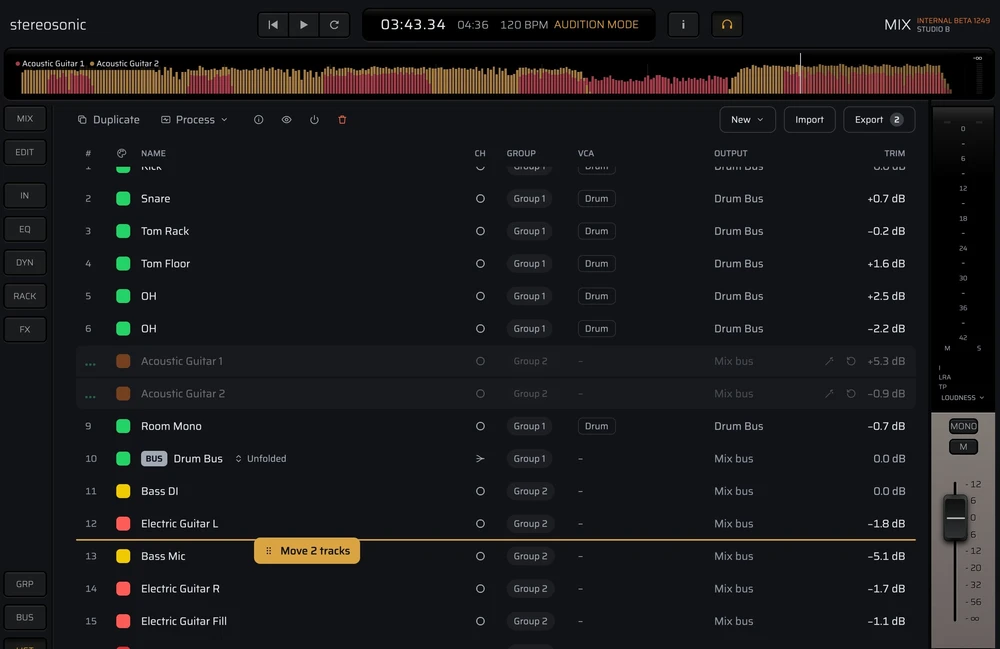Screen dimensions: 1000x649
Task: Reset Acoustic Guitar 2 trim icon
Action: click(851, 393)
